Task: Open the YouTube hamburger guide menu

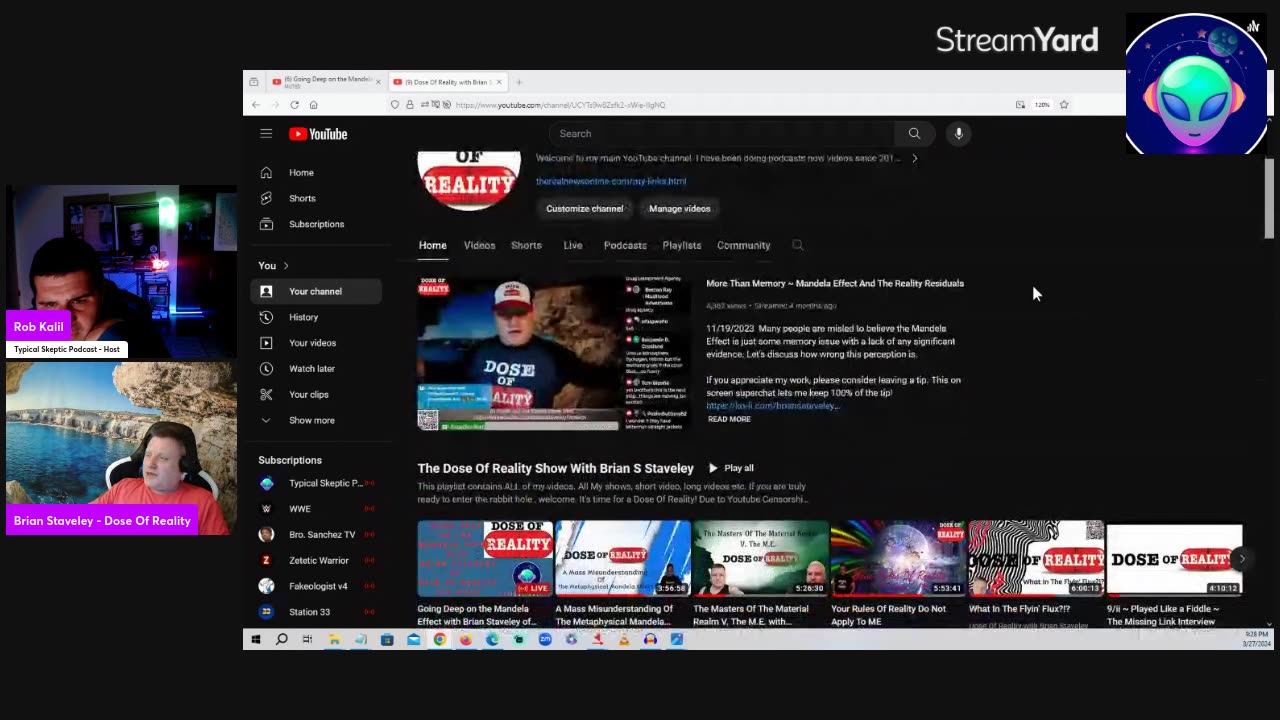Action: click(266, 133)
